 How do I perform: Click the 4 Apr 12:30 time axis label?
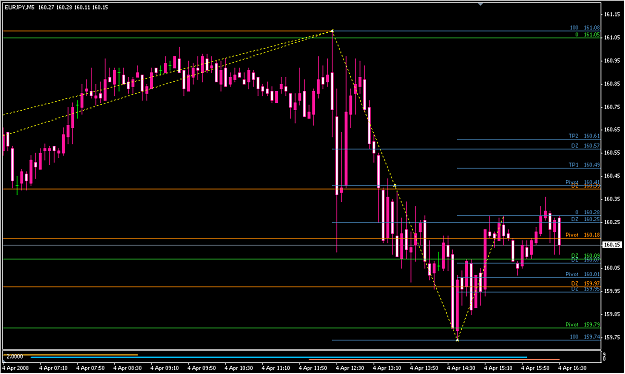pyautogui.click(x=350, y=368)
